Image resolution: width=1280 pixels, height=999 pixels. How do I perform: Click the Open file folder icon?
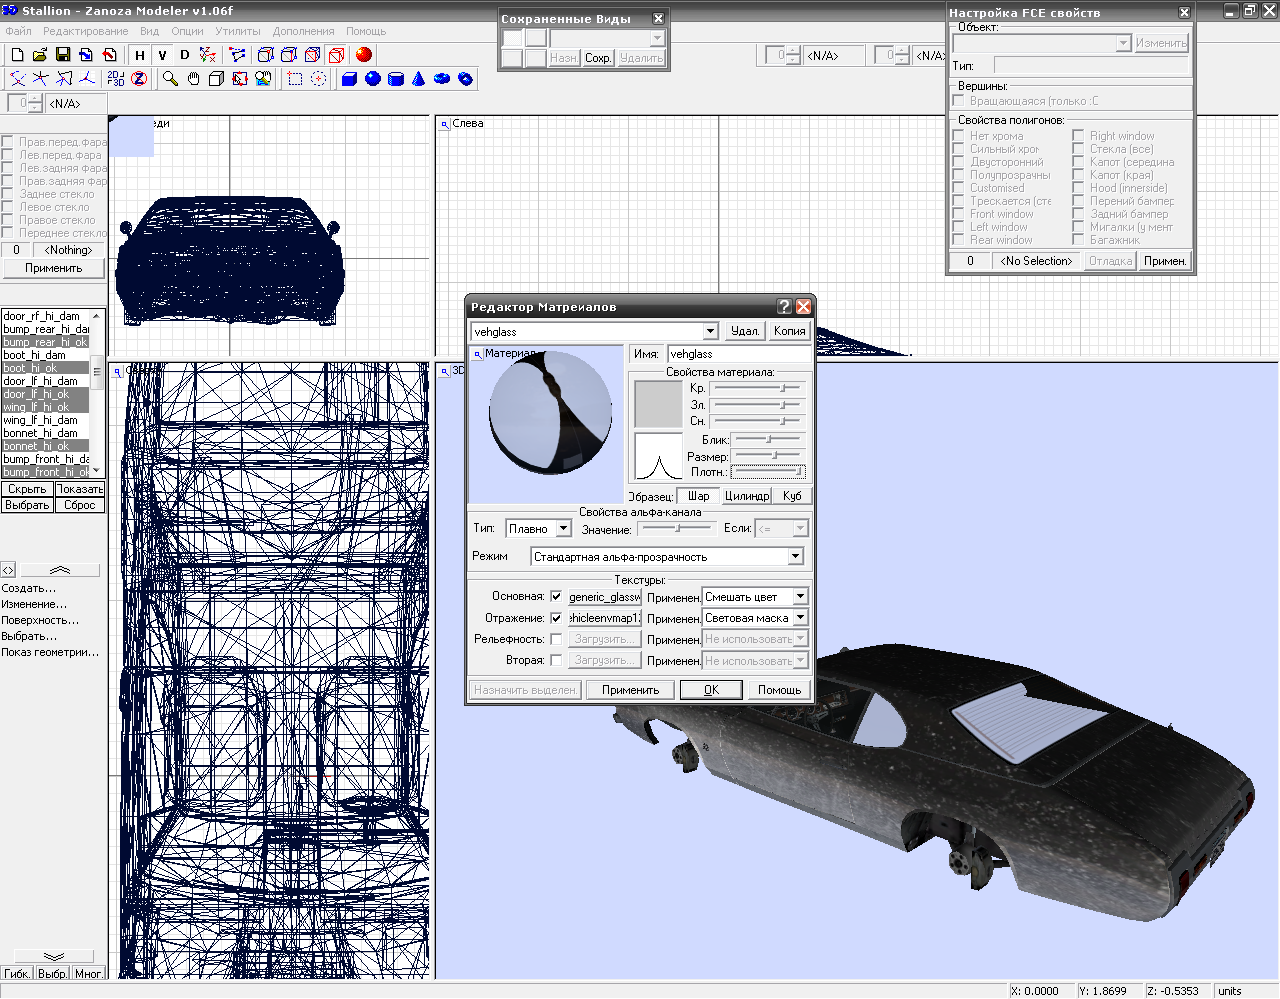(40, 55)
